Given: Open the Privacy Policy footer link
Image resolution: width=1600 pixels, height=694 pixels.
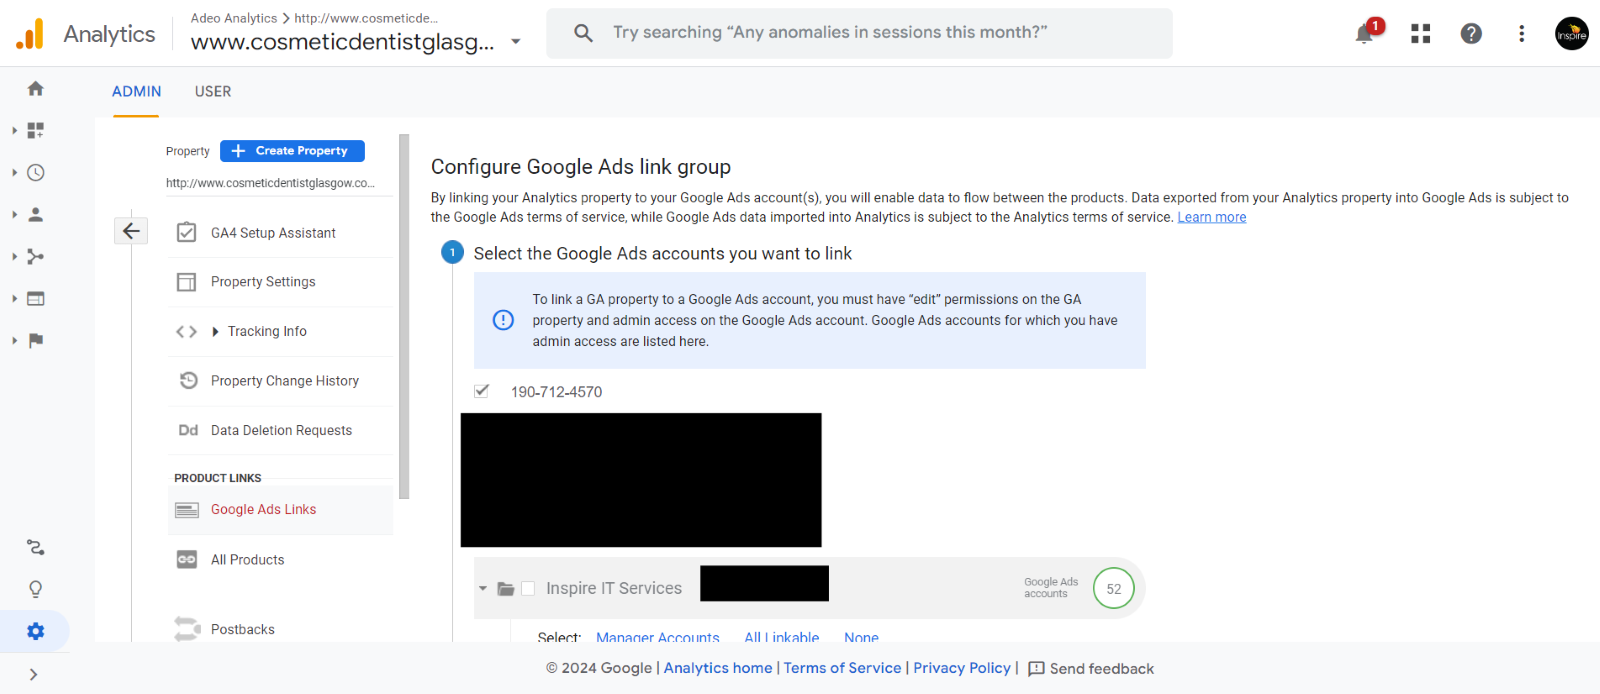Looking at the screenshot, I should pos(962,668).
